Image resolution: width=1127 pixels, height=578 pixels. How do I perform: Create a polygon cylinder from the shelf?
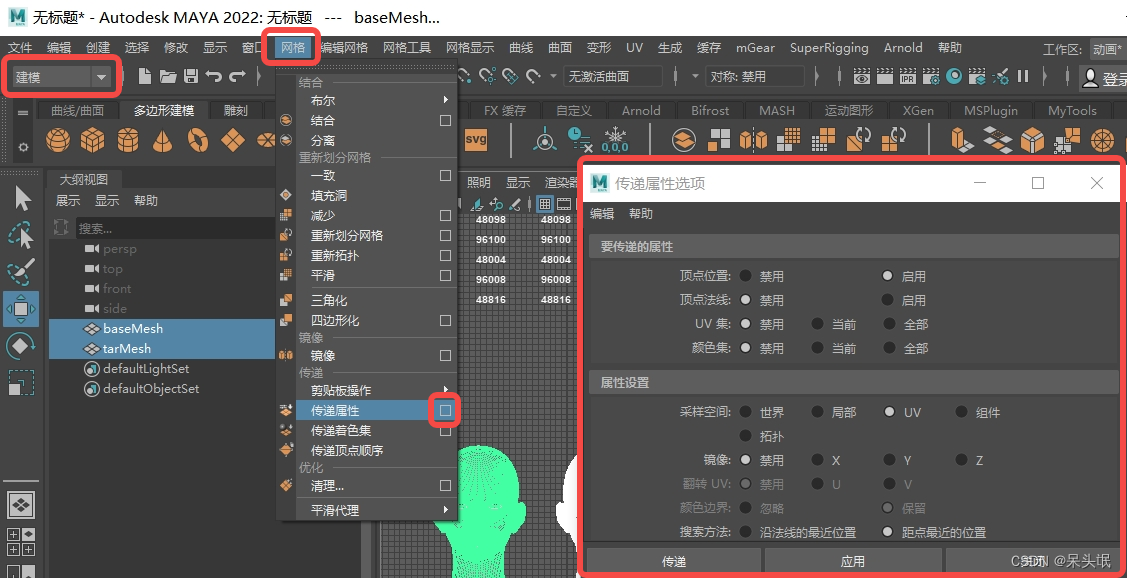click(128, 139)
